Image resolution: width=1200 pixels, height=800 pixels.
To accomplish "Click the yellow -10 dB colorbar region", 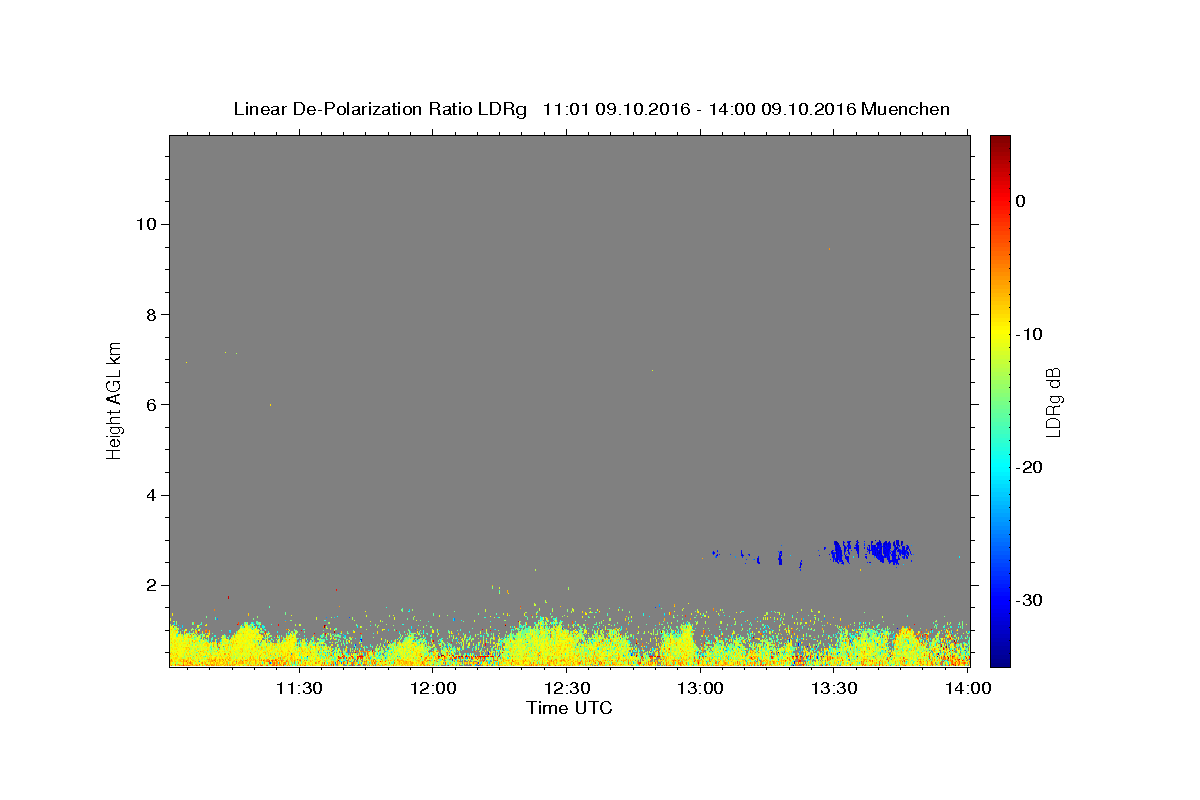I will 1000,334.
